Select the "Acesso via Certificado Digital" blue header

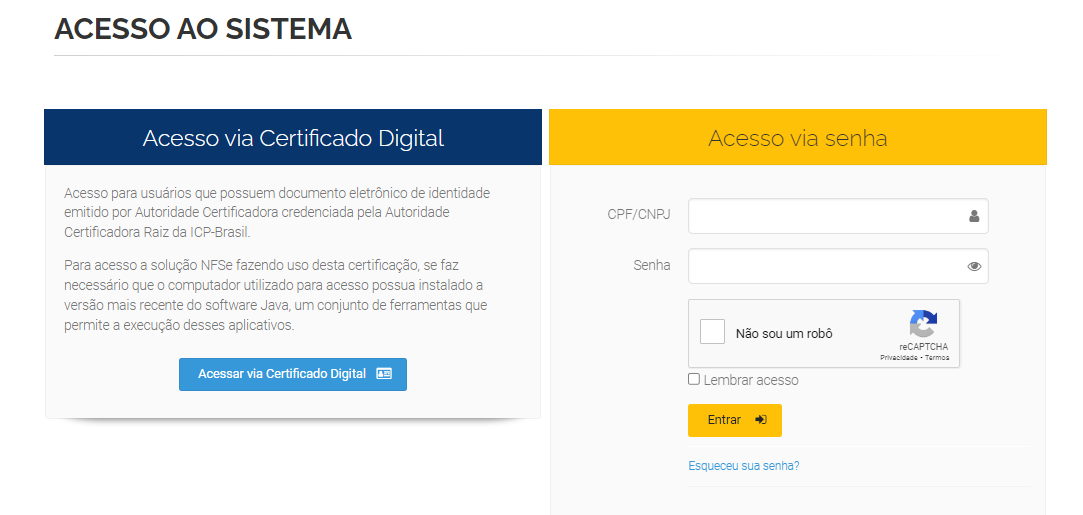coord(293,137)
